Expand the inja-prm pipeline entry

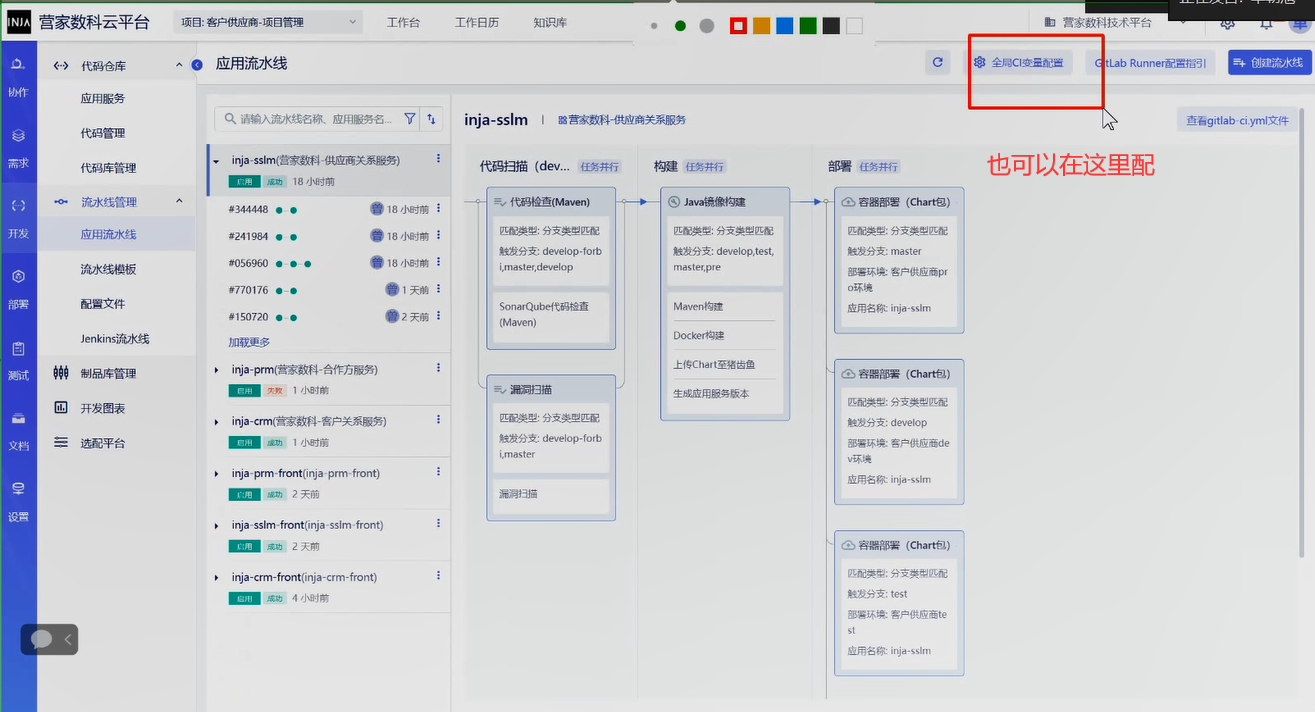[x=216, y=370]
